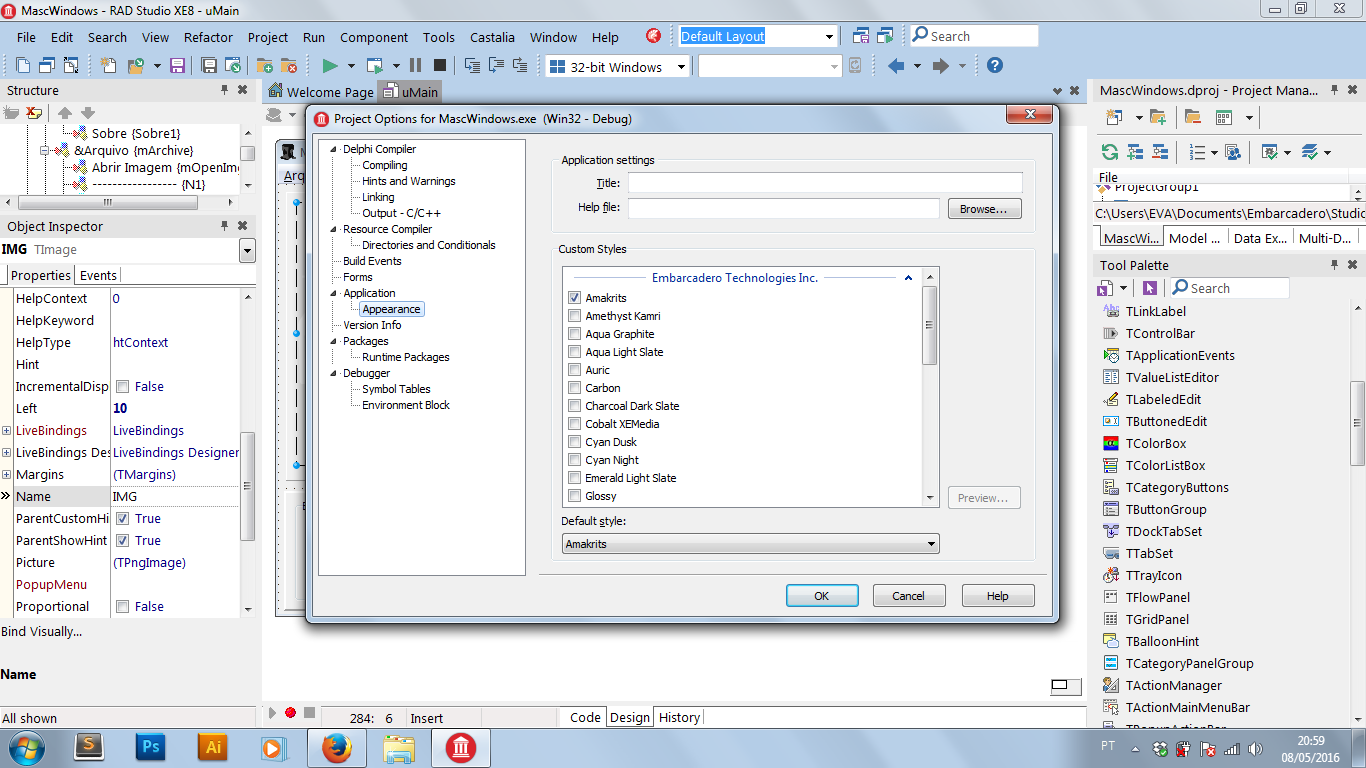This screenshot has height=768, width=1366.
Task: Click the Remove File from Project icon
Action: pyautogui.click(x=287, y=66)
